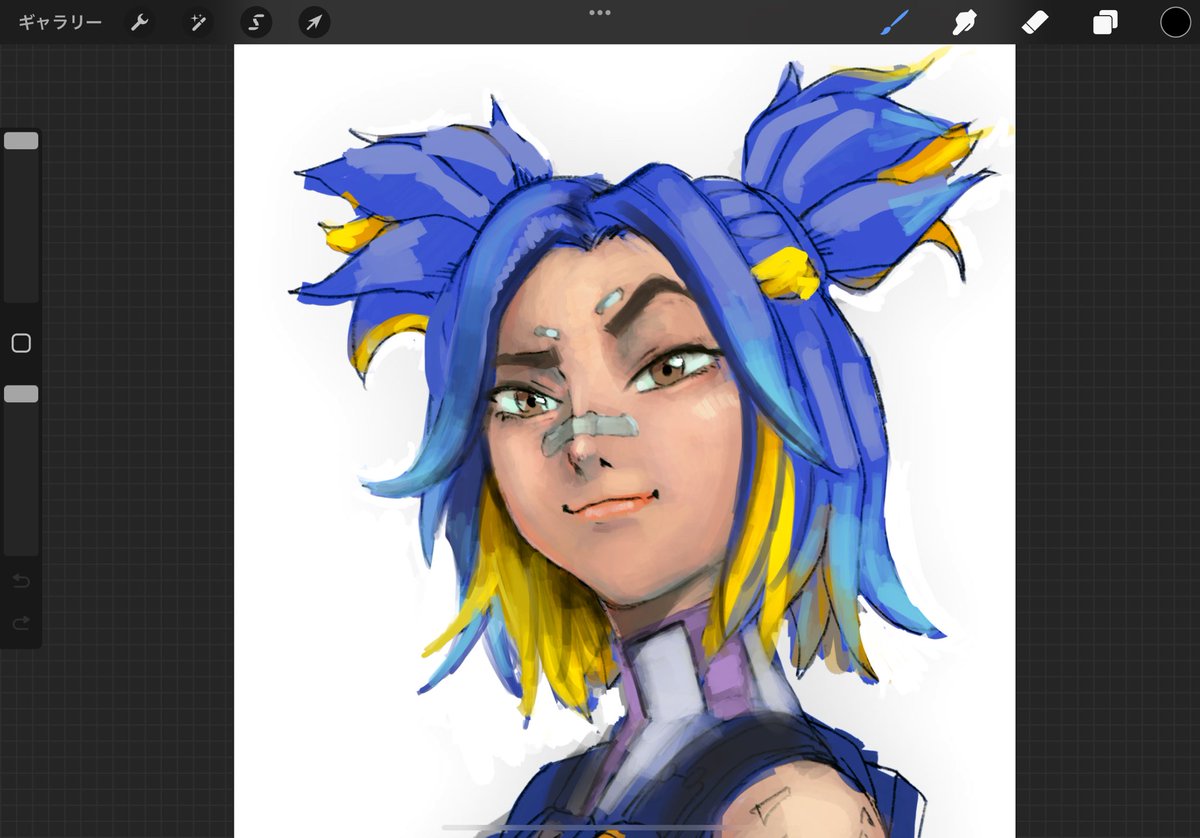Select the Smudge finger tool
Image resolution: width=1200 pixels, height=838 pixels.
coord(965,22)
